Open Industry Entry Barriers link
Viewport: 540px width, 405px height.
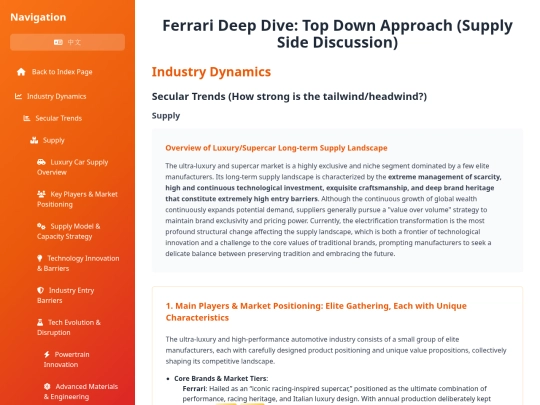[65, 295]
